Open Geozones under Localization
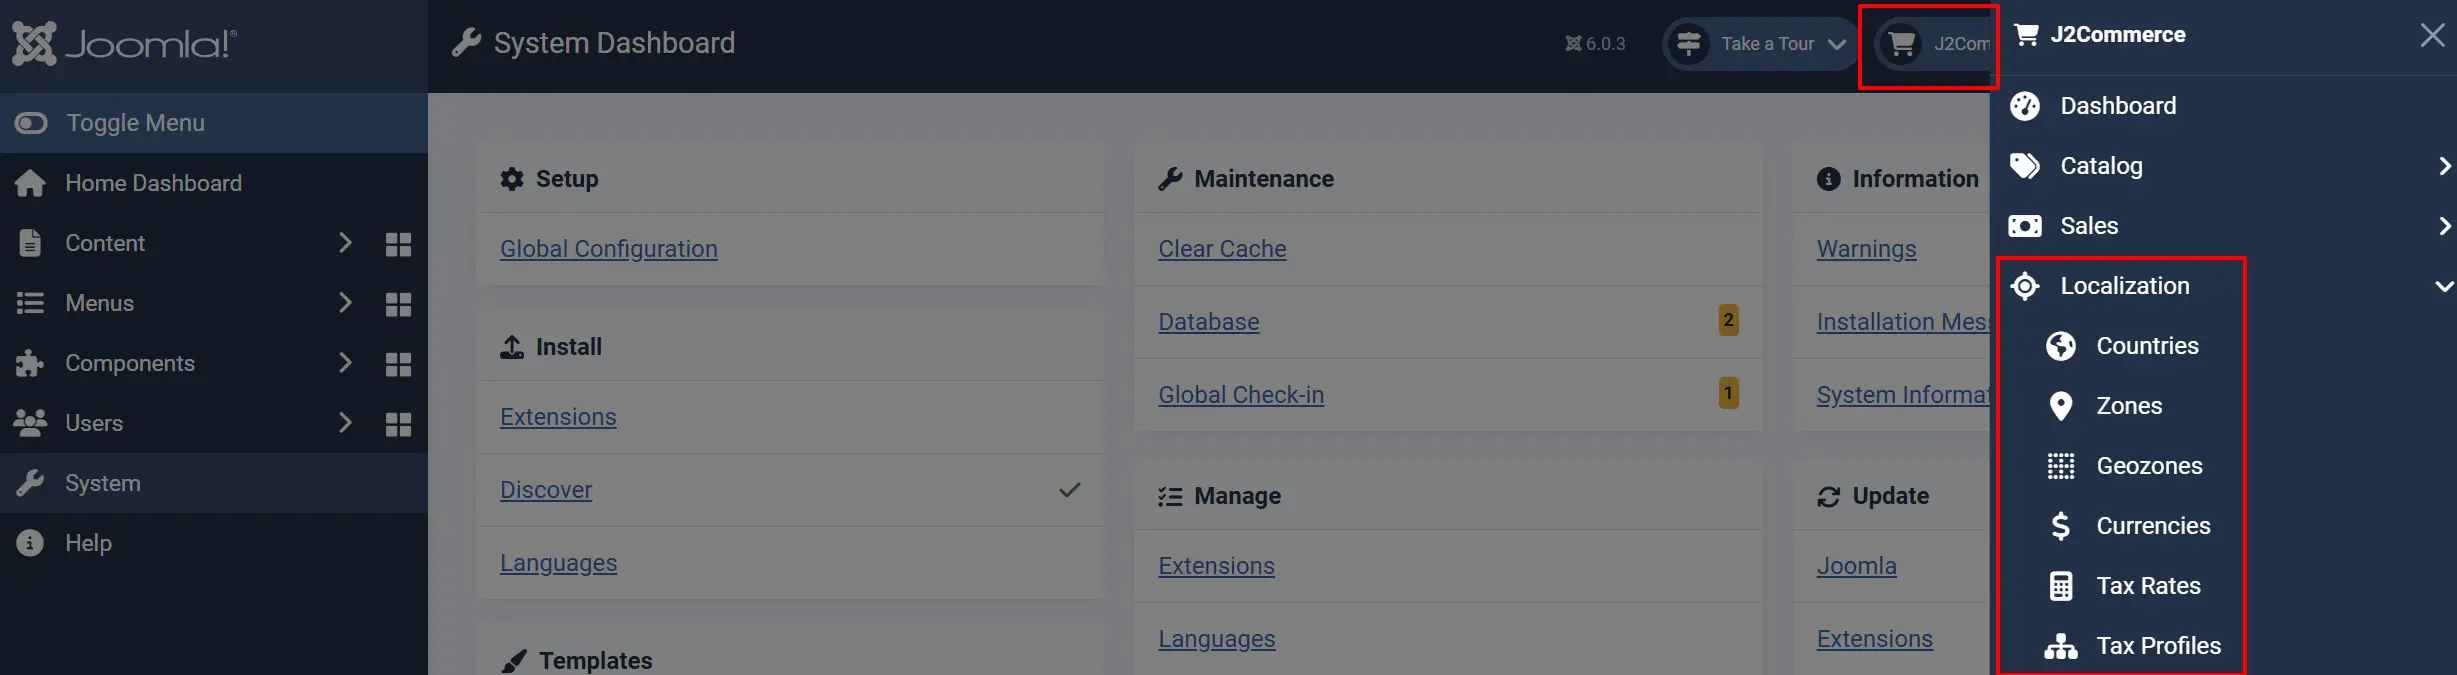2457x675 pixels. 2149,466
